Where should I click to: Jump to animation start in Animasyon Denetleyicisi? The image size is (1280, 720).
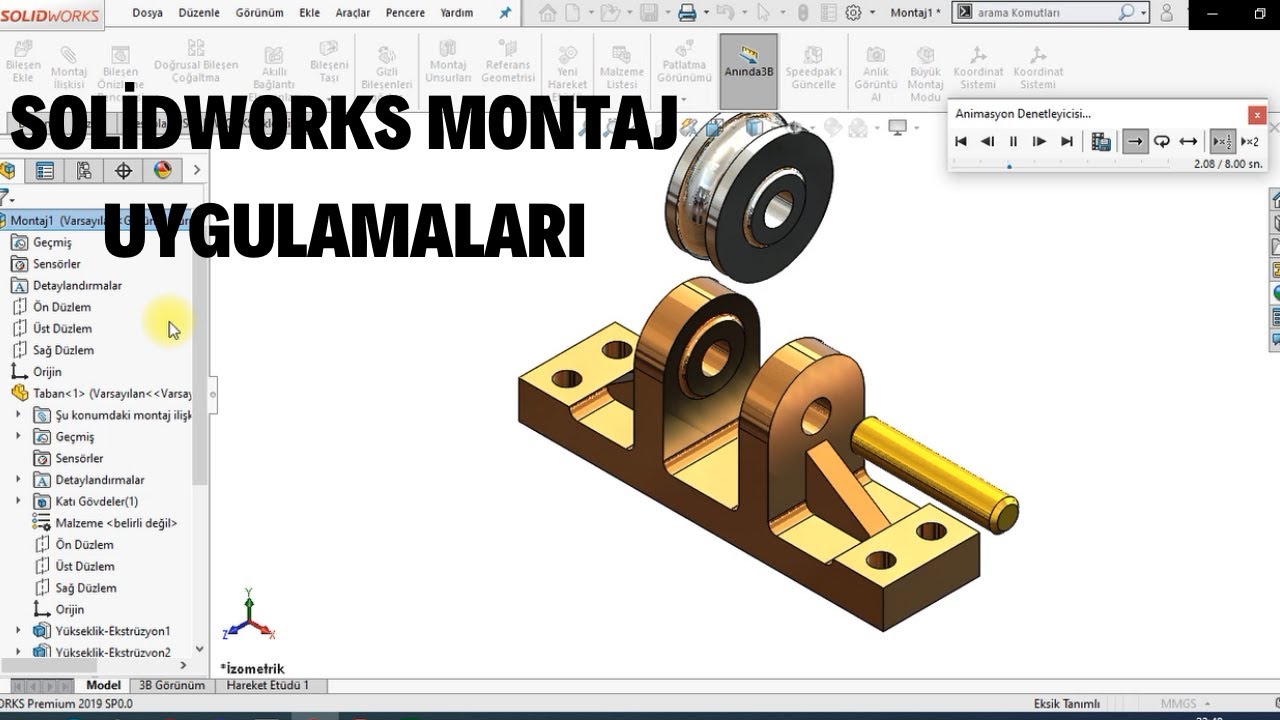[x=961, y=141]
